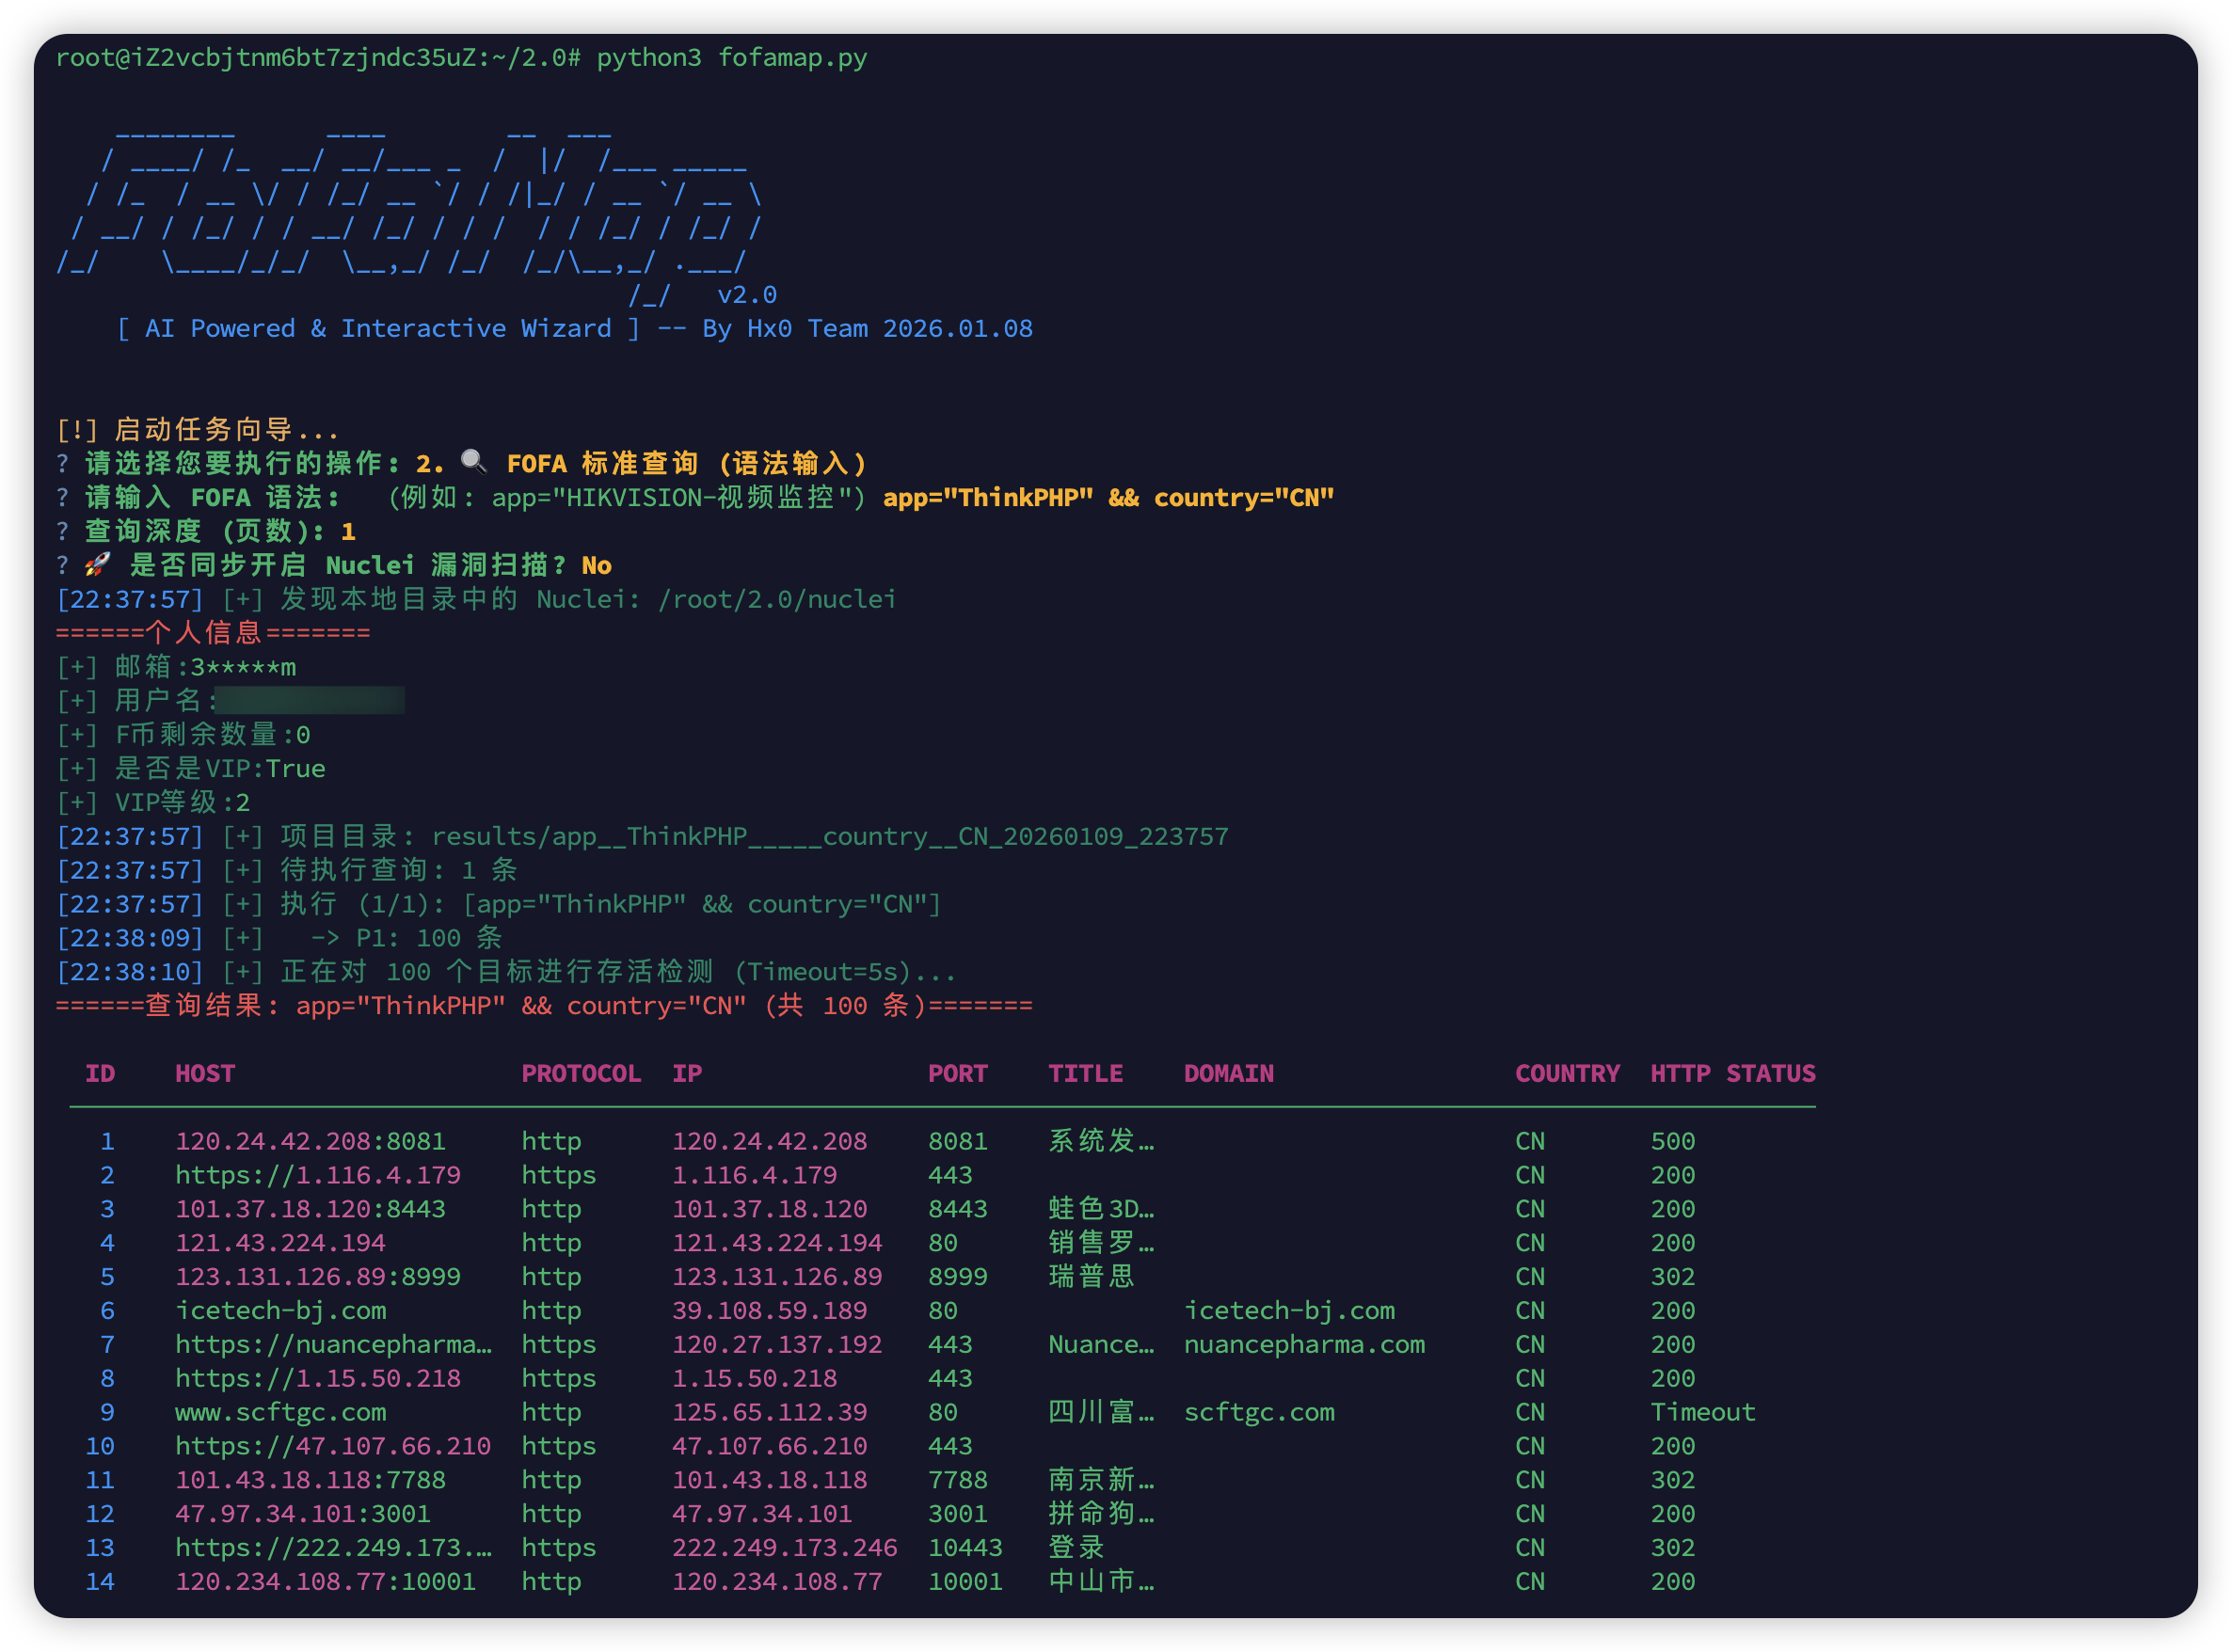The image size is (2232, 1652).
Task: Click the PROTOCOL column header
Action: point(580,1073)
